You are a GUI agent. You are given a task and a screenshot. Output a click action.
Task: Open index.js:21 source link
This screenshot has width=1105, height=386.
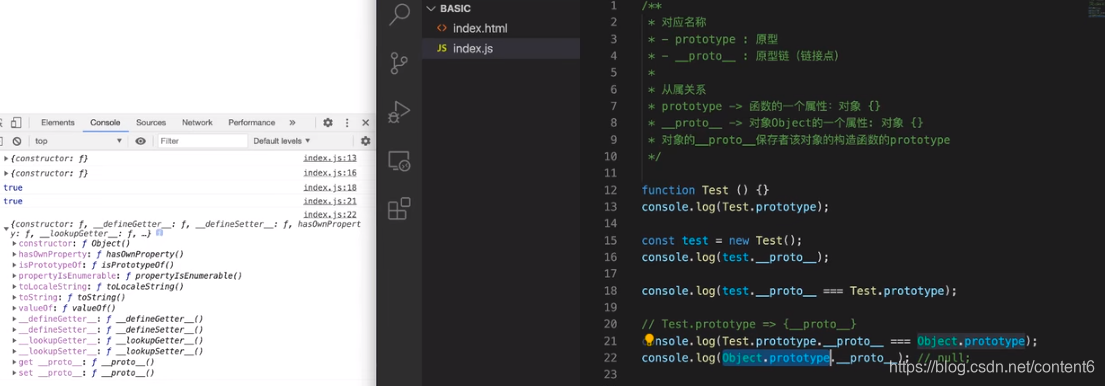[330, 201]
